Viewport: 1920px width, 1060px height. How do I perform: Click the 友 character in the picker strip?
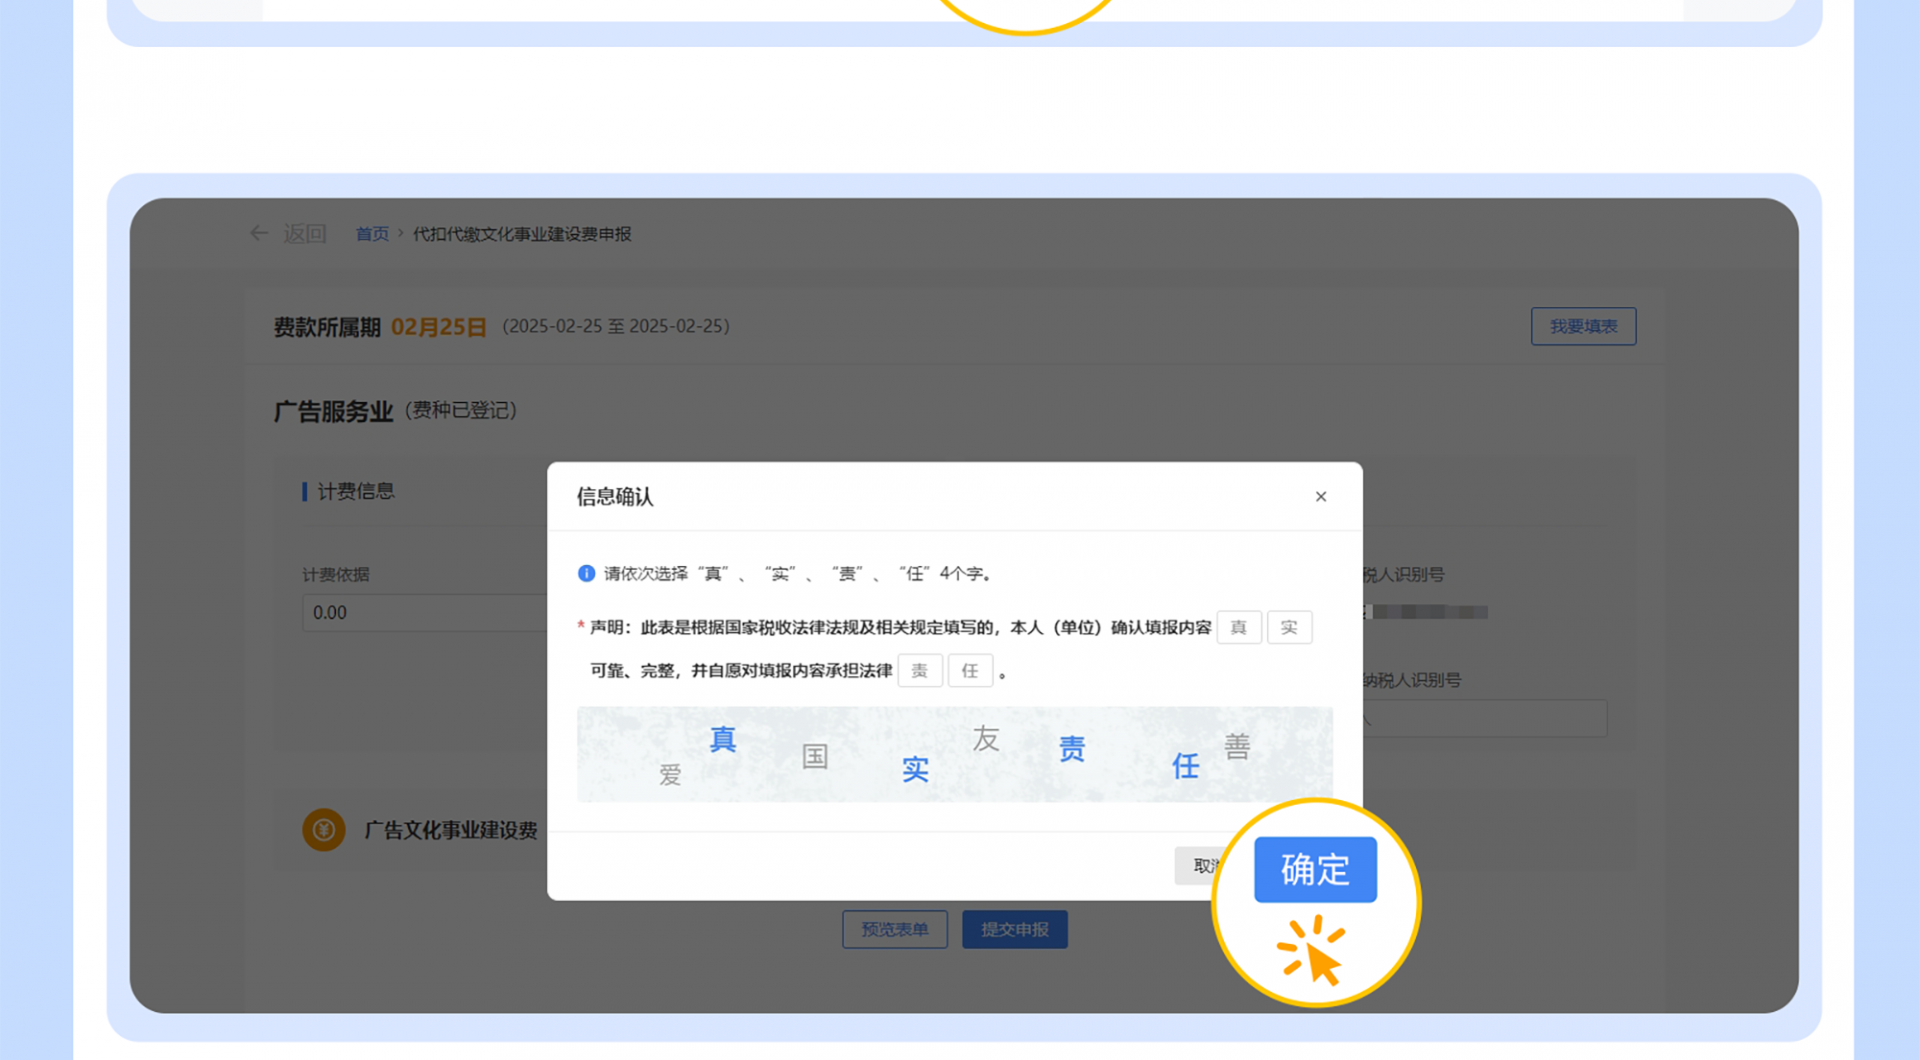pyautogui.click(x=986, y=740)
